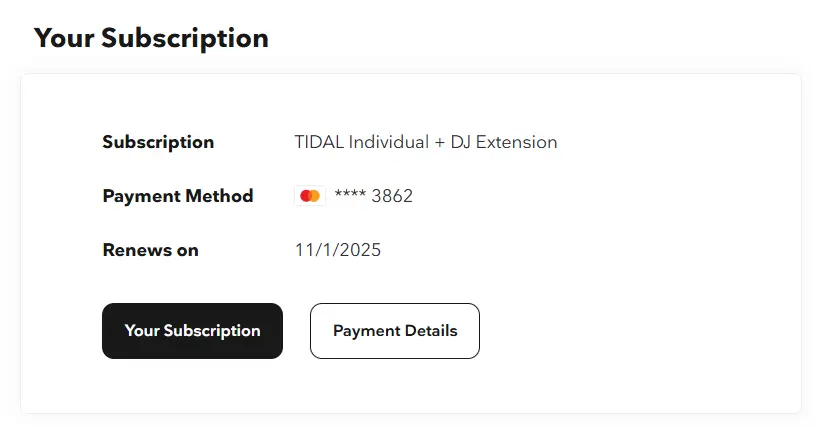
Task: Click the word Details in outlined button
Action: tap(431, 331)
